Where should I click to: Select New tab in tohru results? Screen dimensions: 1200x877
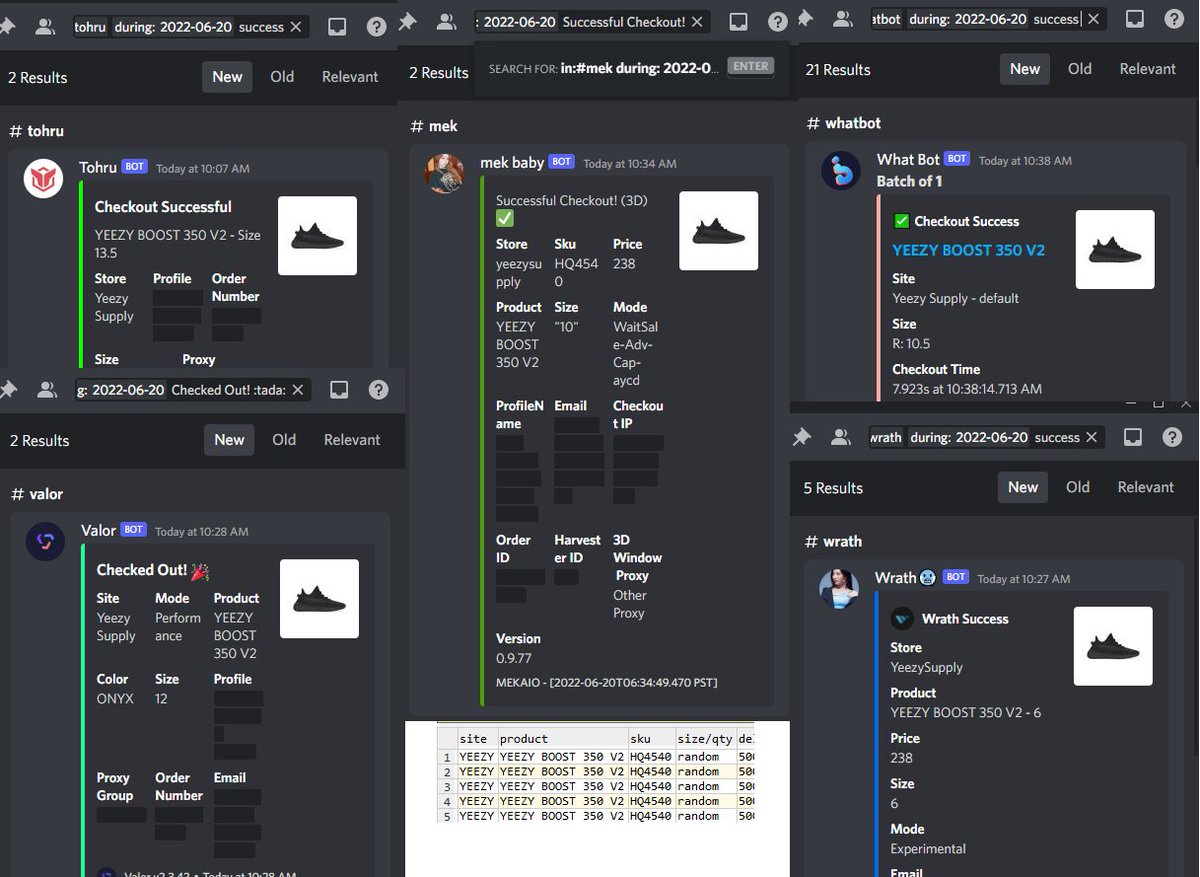tap(227, 77)
